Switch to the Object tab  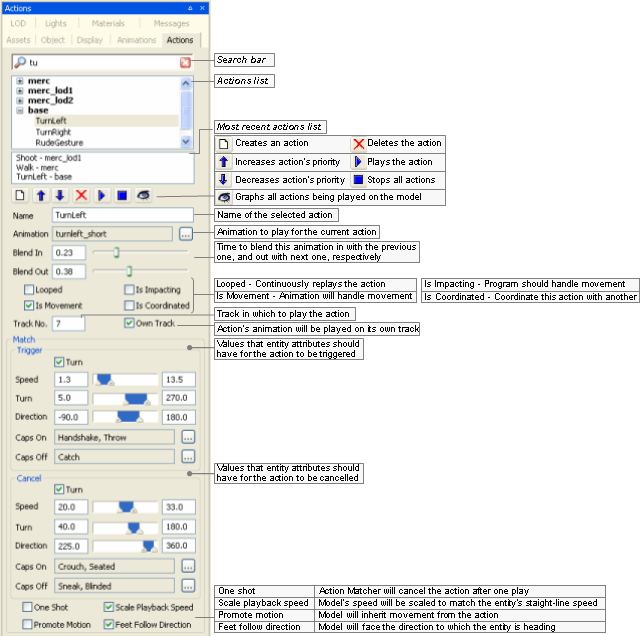pyautogui.click(x=53, y=40)
